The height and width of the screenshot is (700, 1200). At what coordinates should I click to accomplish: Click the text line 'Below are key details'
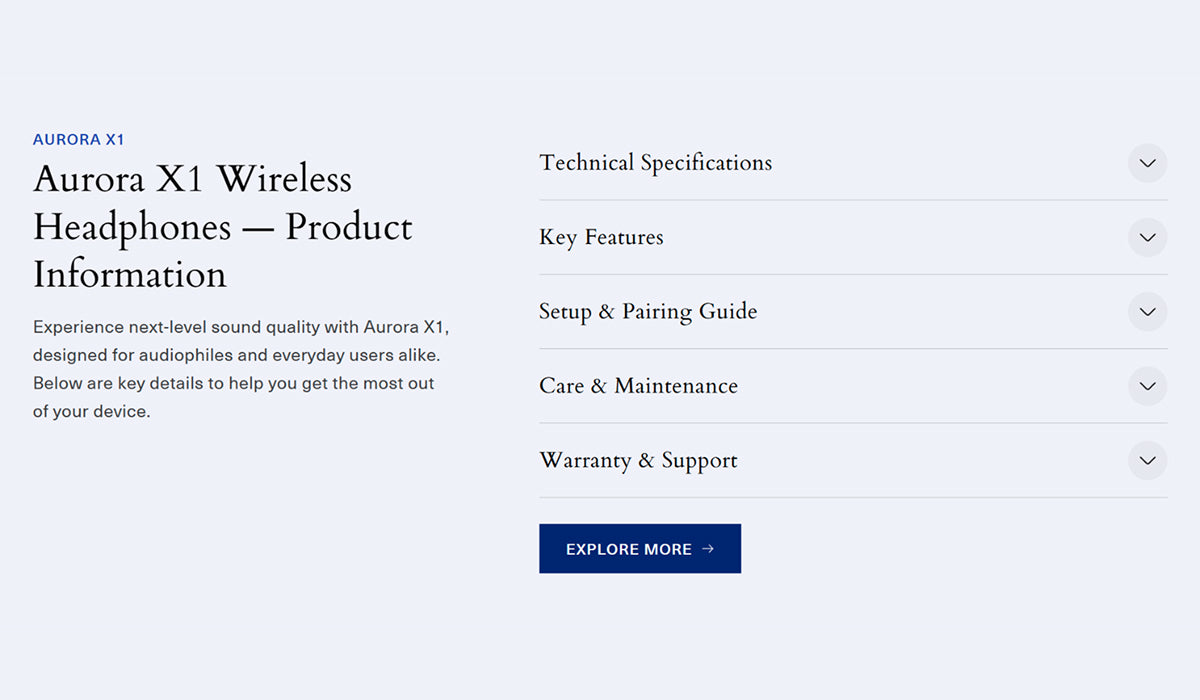[233, 383]
